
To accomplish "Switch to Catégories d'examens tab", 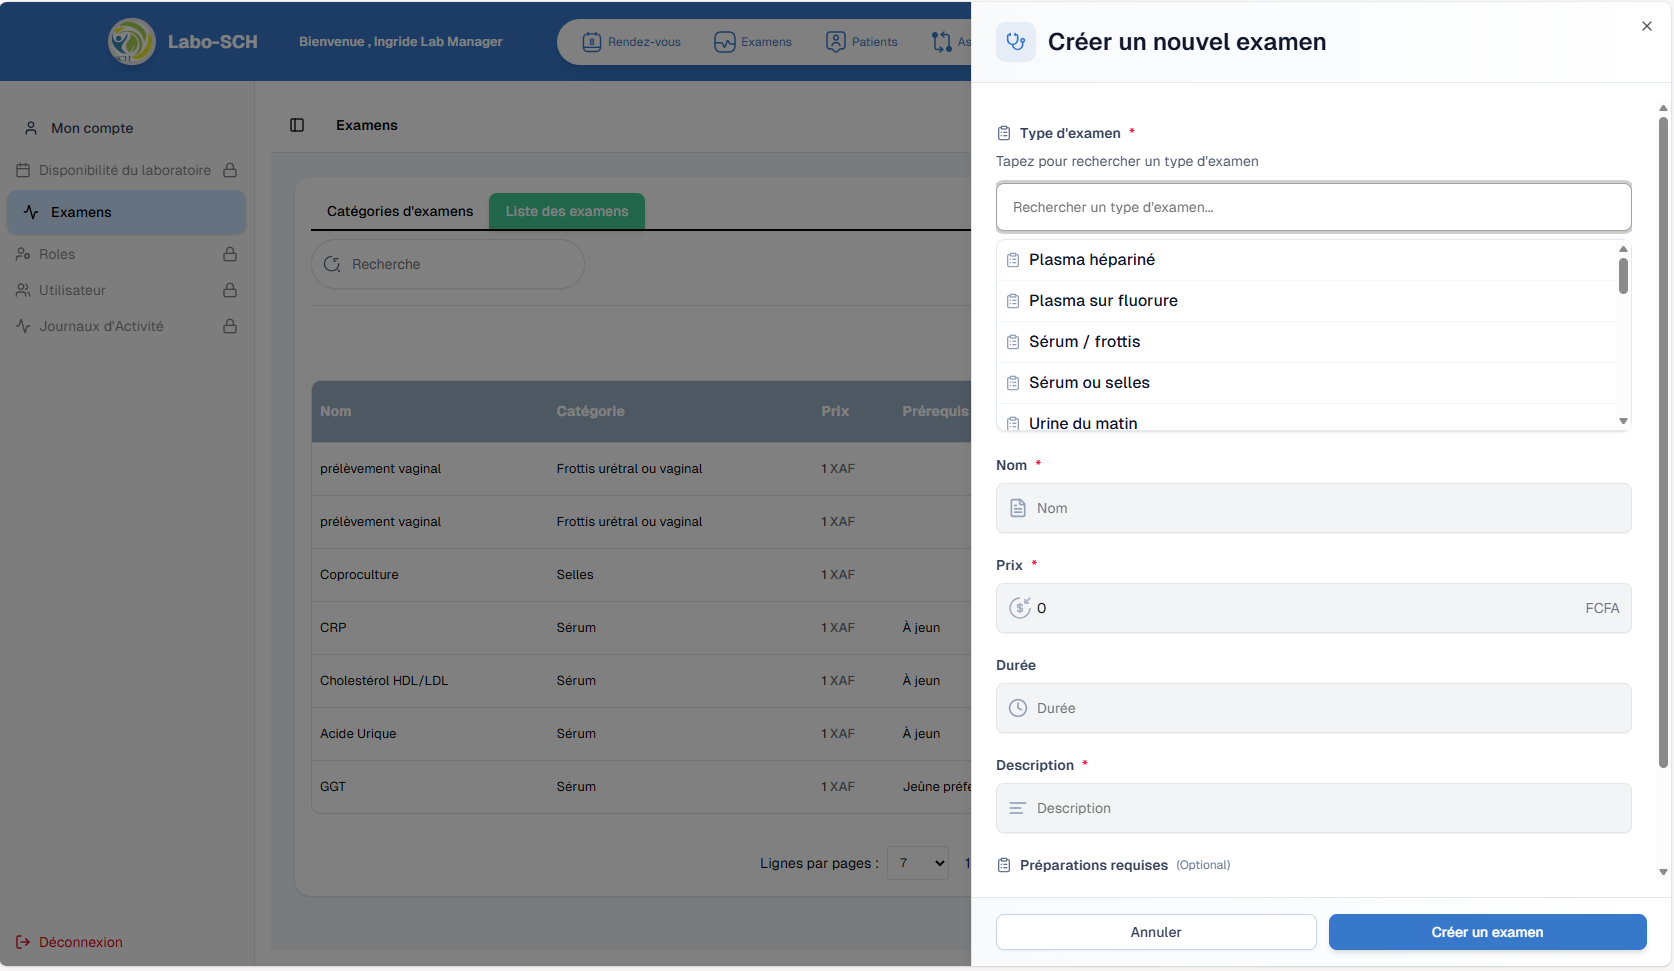I will point(400,211).
